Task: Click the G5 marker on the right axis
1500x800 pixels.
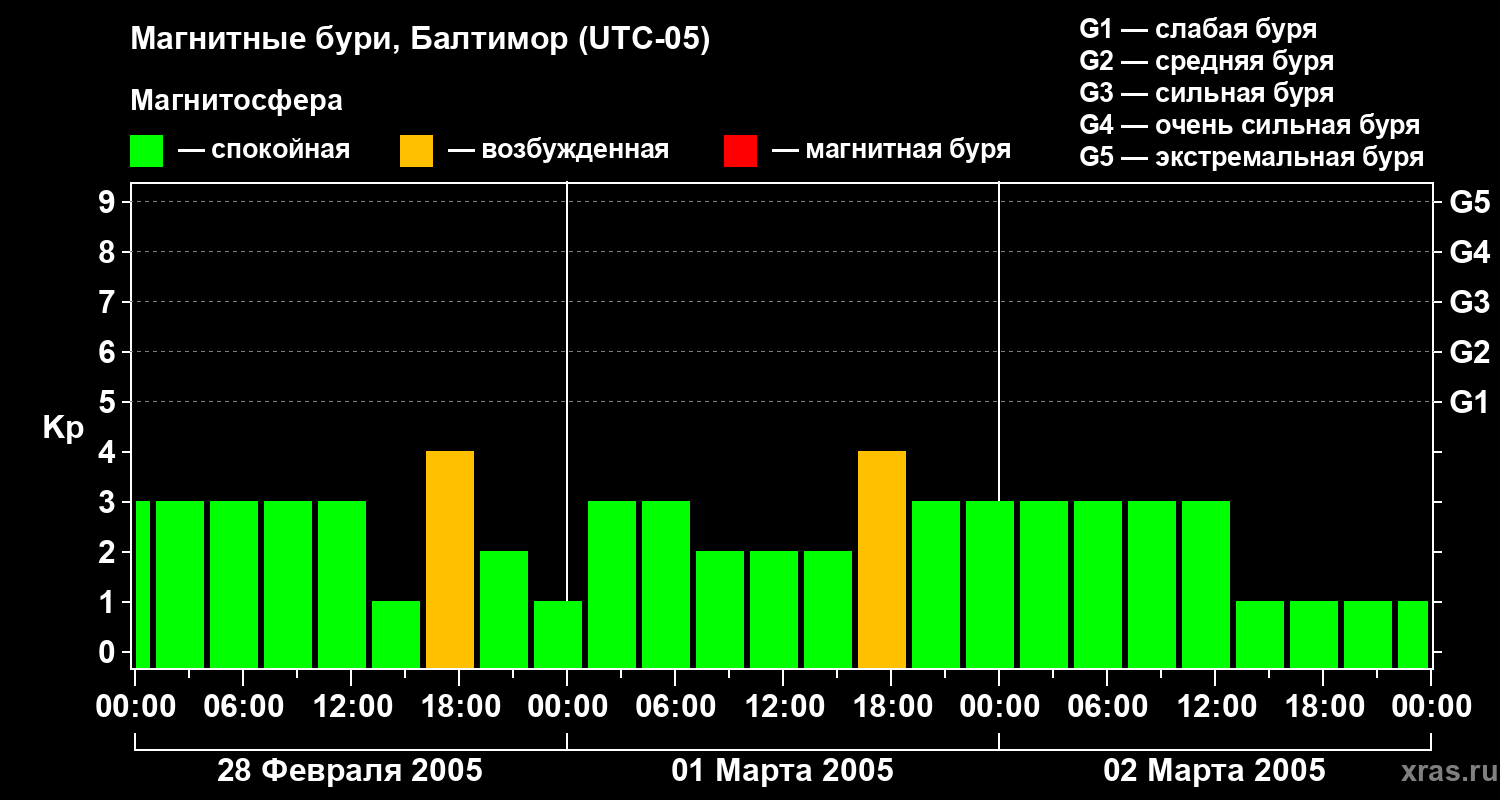Action: click(1469, 202)
